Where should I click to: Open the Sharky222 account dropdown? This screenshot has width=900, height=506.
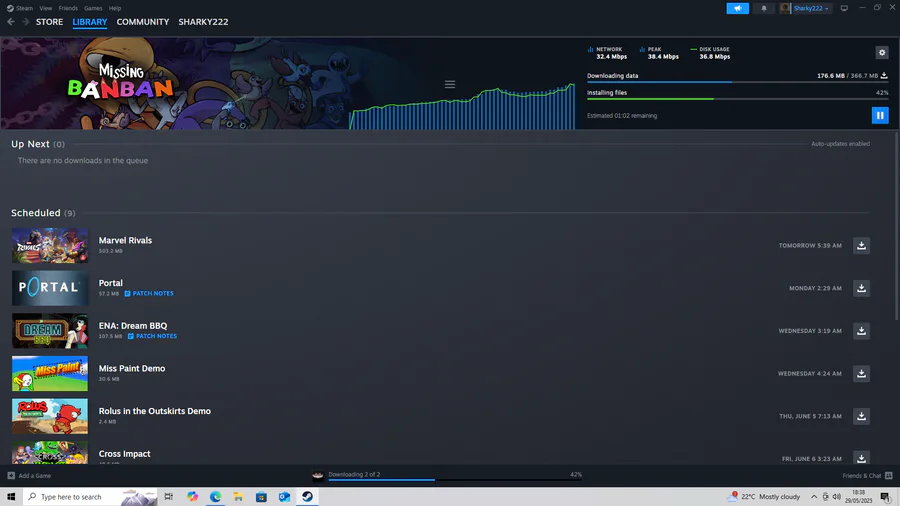[x=810, y=8]
